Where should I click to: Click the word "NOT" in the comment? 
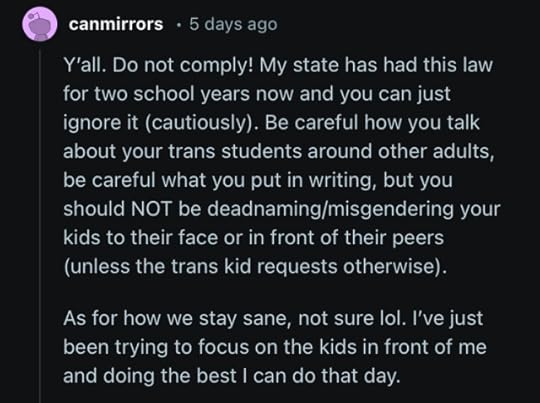[151, 209]
